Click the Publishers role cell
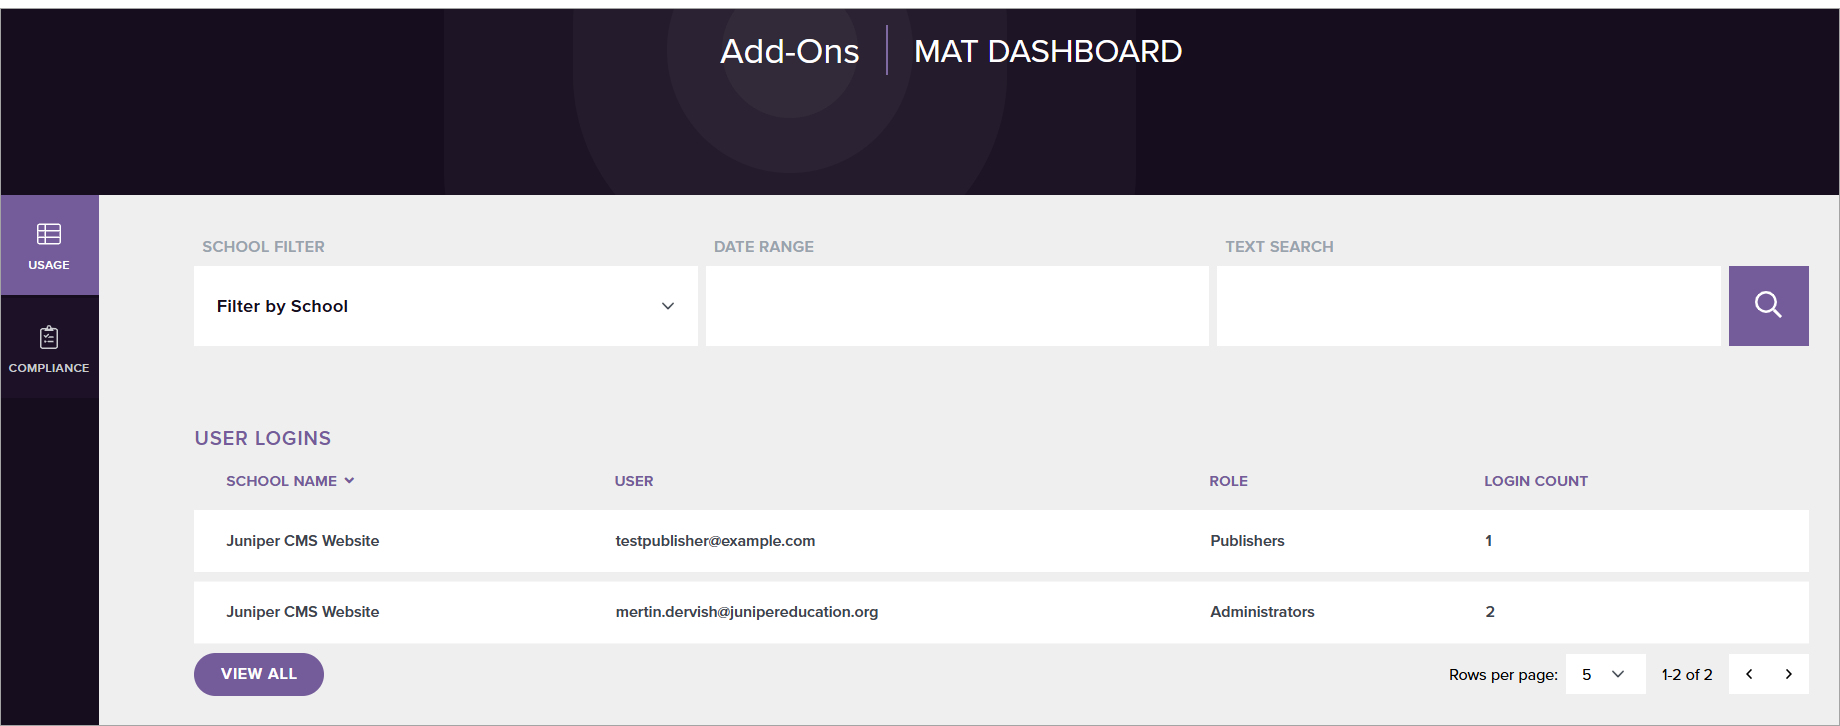Image resolution: width=1840 pixels, height=726 pixels. (1247, 541)
